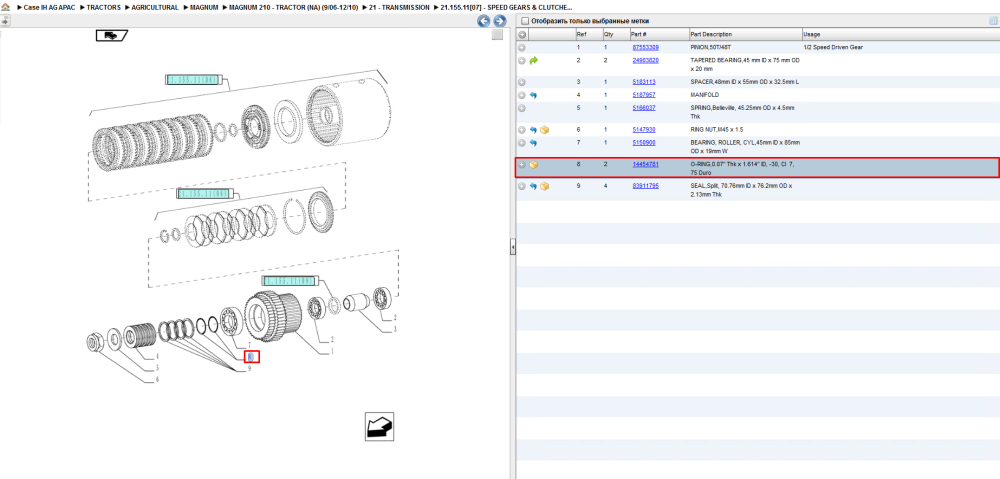Image resolution: width=1000 pixels, height=479 pixels.
Task: Click the Usage column header
Action: click(x=901, y=34)
